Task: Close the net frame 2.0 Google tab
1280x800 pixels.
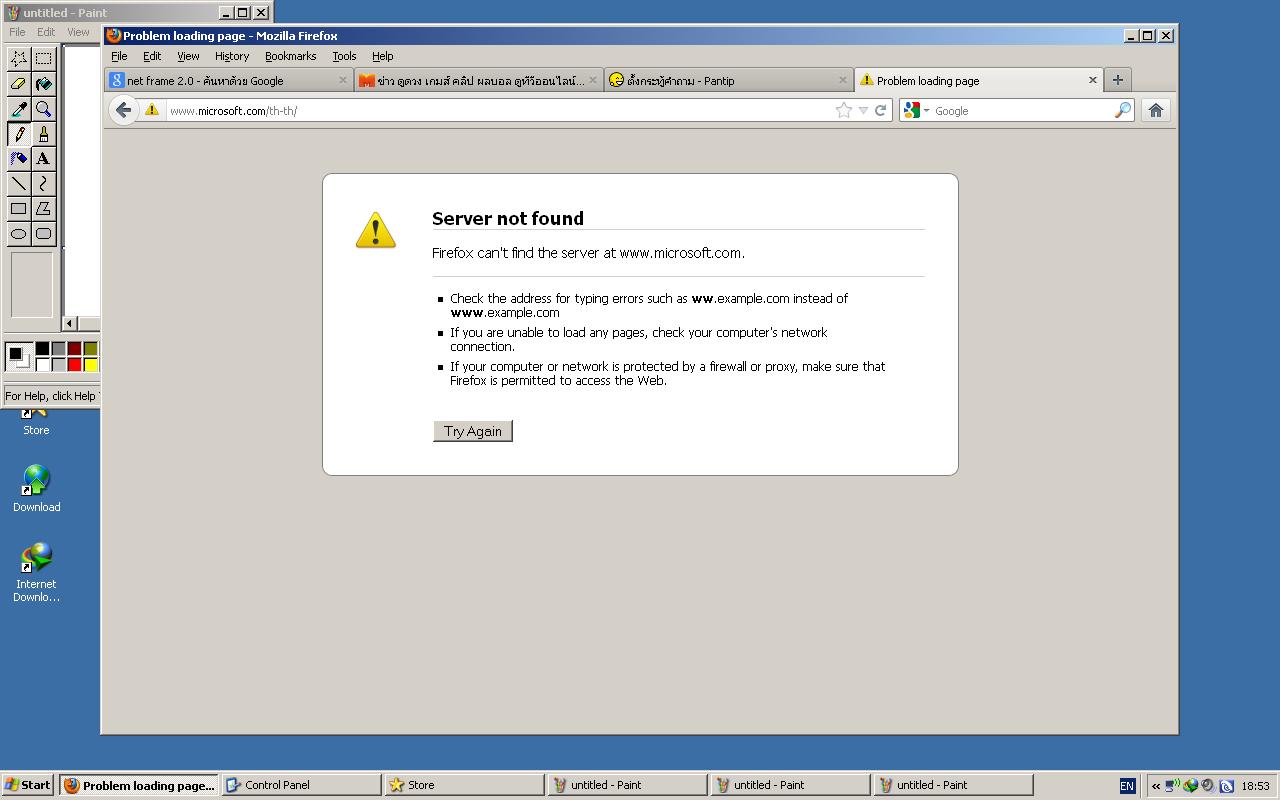Action: [x=342, y=80]
